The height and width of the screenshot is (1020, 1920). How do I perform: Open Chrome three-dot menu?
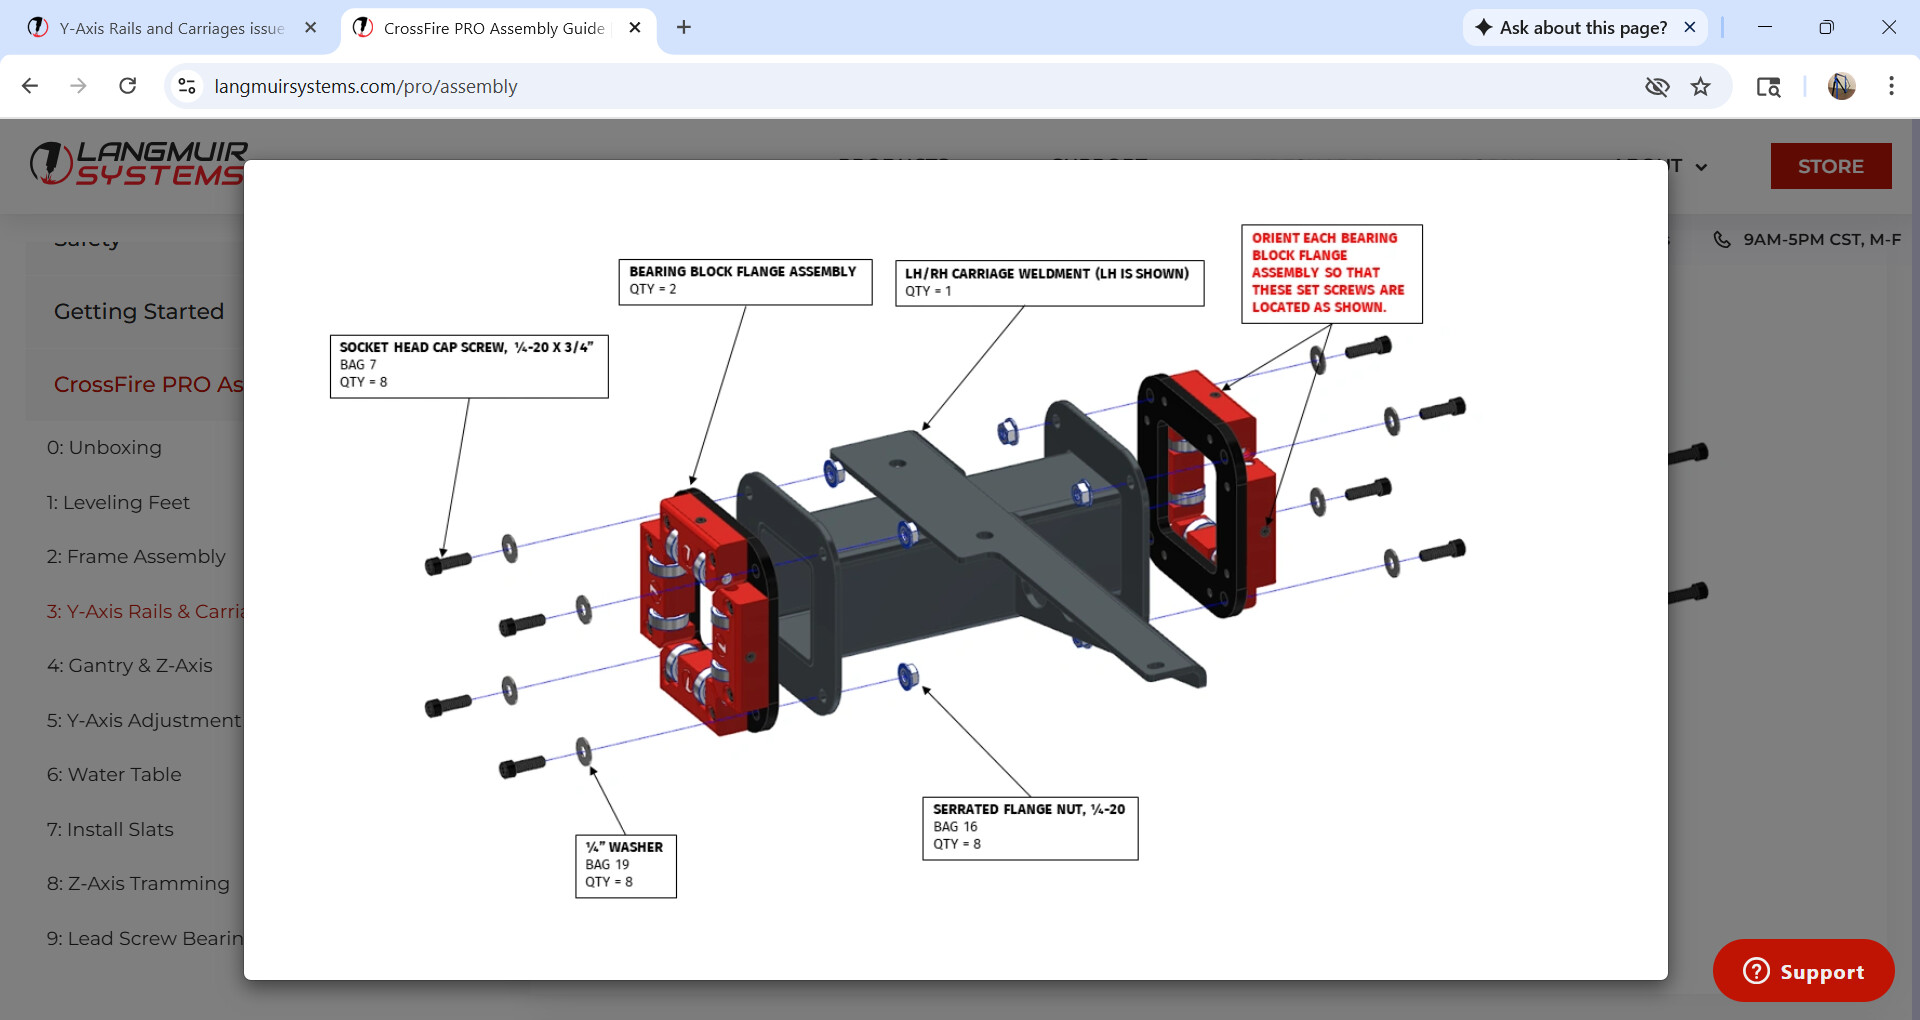point(1890,87)
